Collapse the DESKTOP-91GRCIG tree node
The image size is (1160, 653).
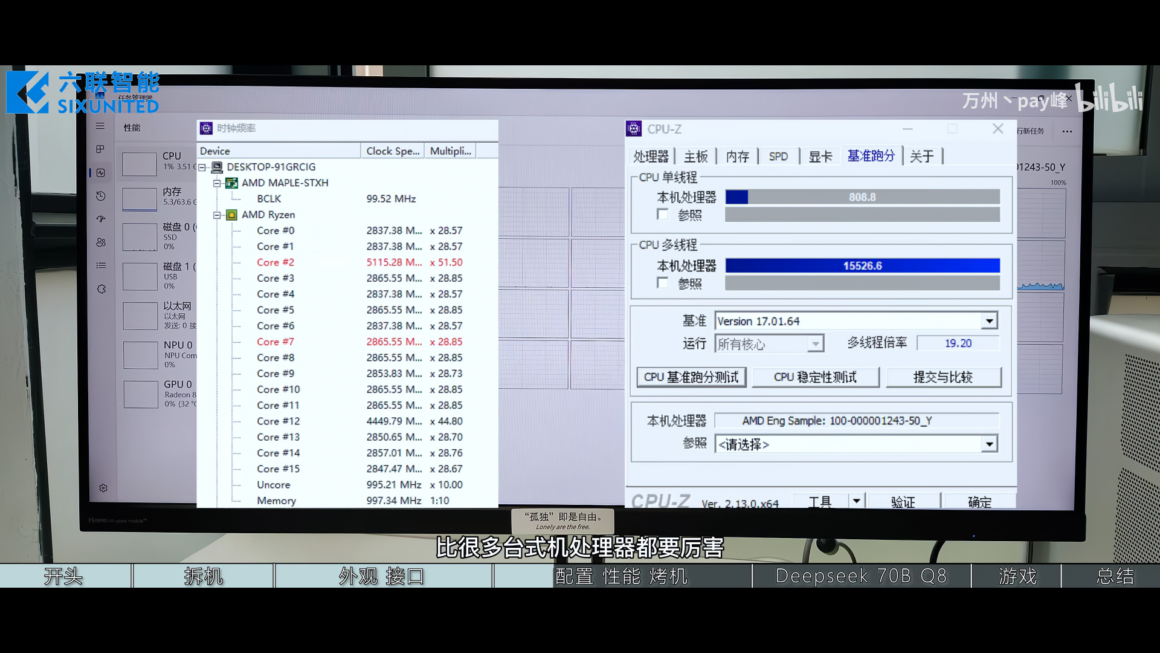pyautogui.click(x=203, y=167)
